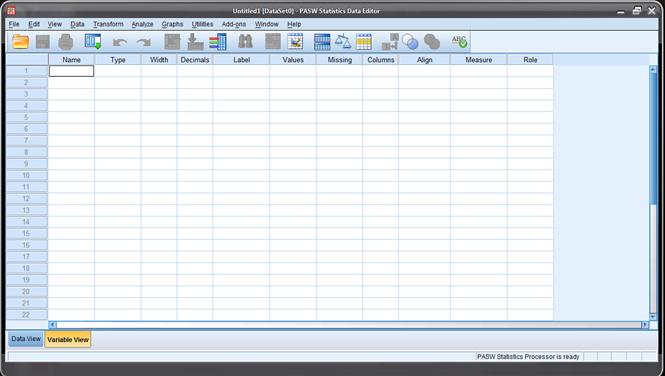665x376 pixels.
Task: Click the Show all variables gray circles icon
Action: tap(432, 42)
